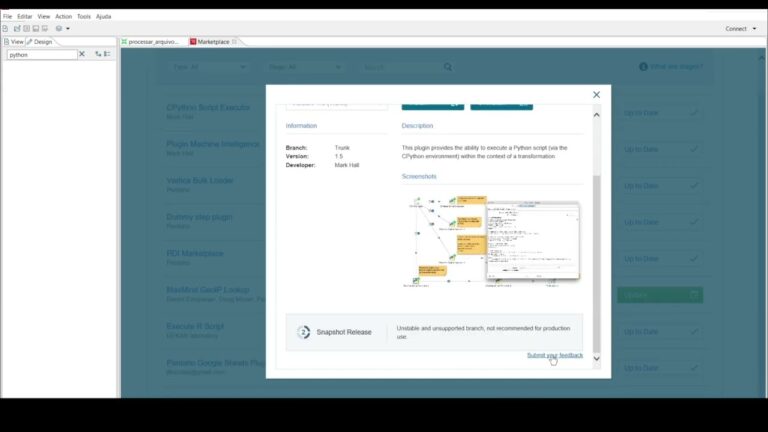Click the Mark Hall developer value
768x432 pixels.
(347, 165)
